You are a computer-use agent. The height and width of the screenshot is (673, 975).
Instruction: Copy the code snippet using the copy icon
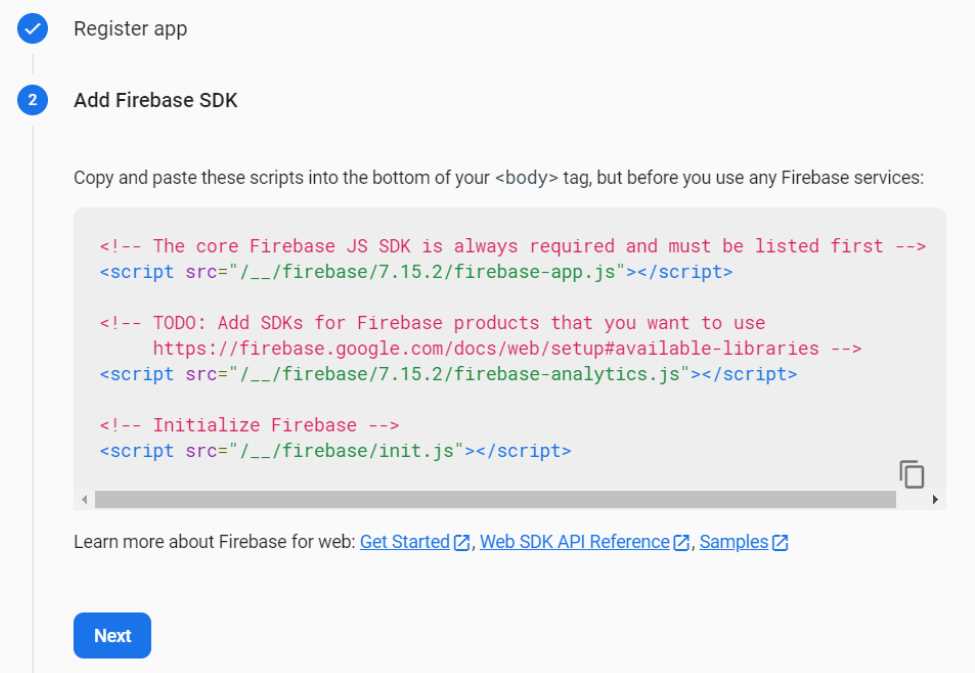point(911,473)
